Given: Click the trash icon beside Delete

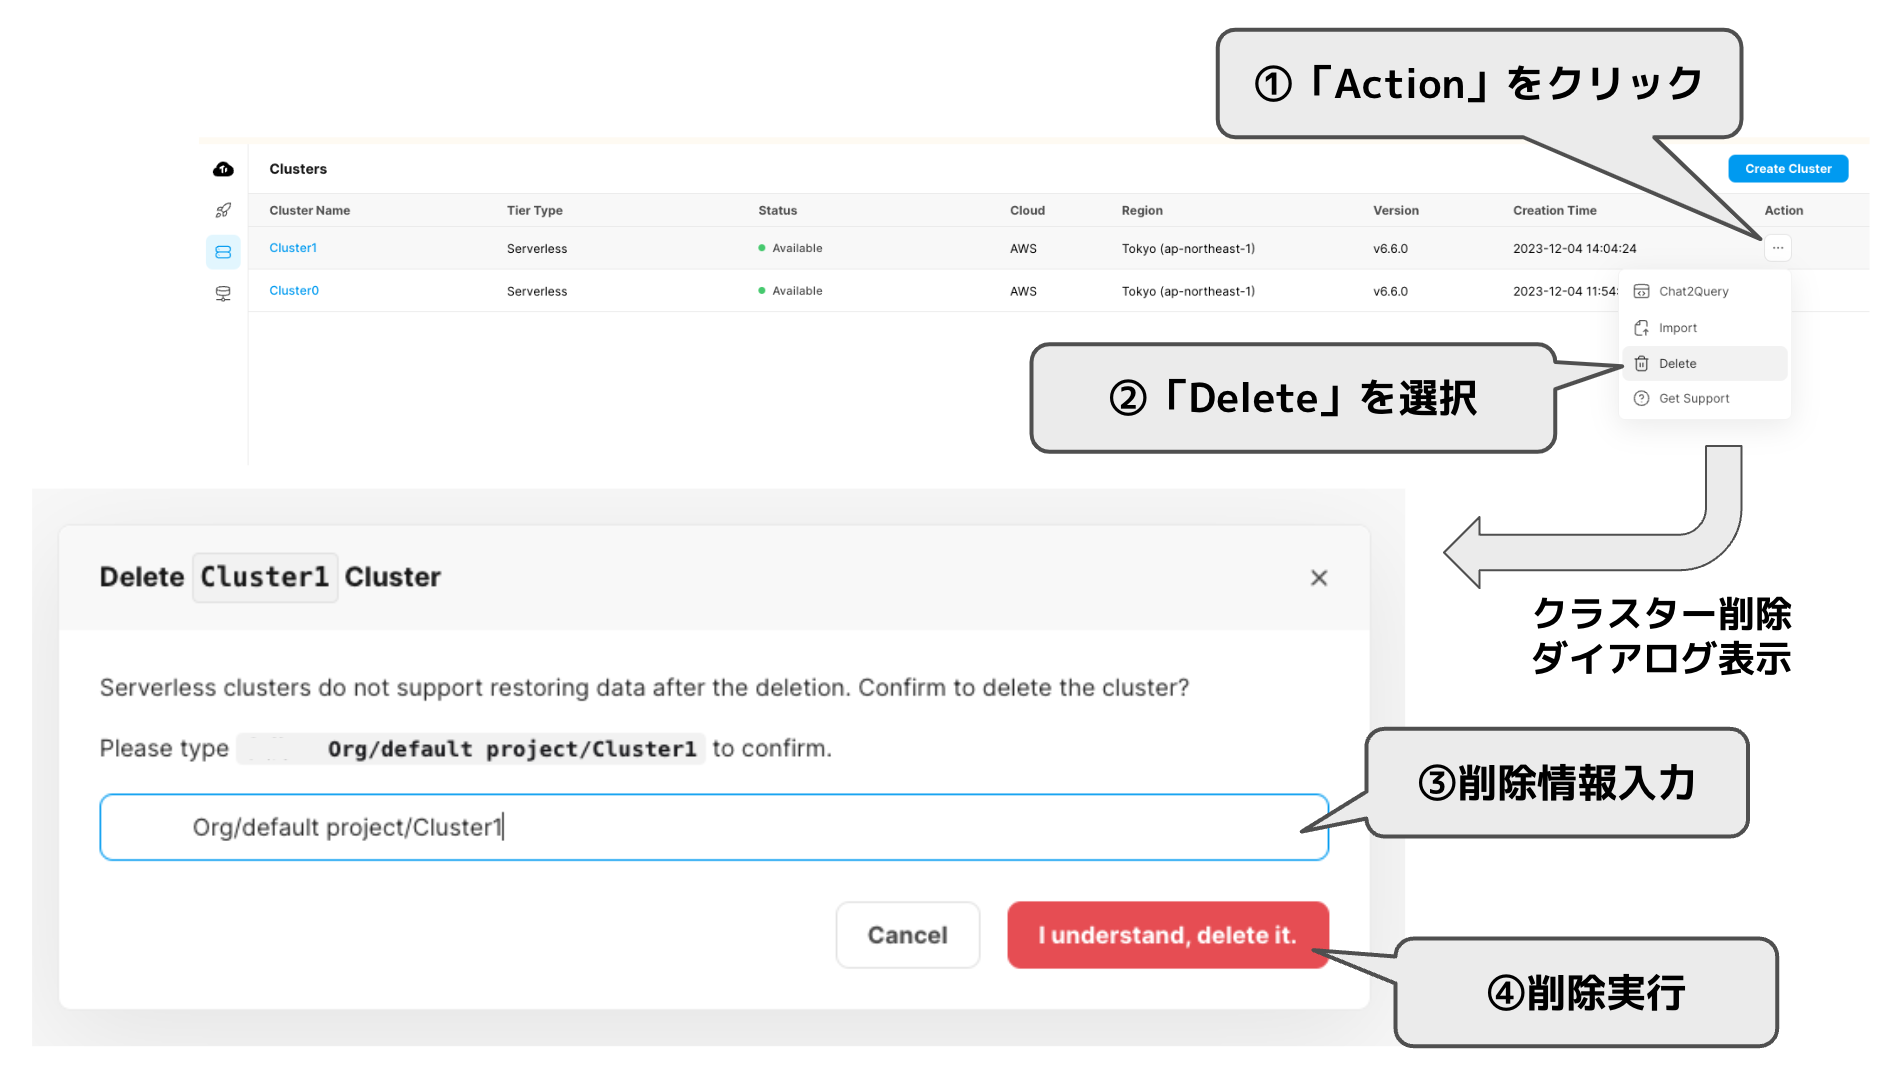Looking at the screenshot, I should (1642, 363).
